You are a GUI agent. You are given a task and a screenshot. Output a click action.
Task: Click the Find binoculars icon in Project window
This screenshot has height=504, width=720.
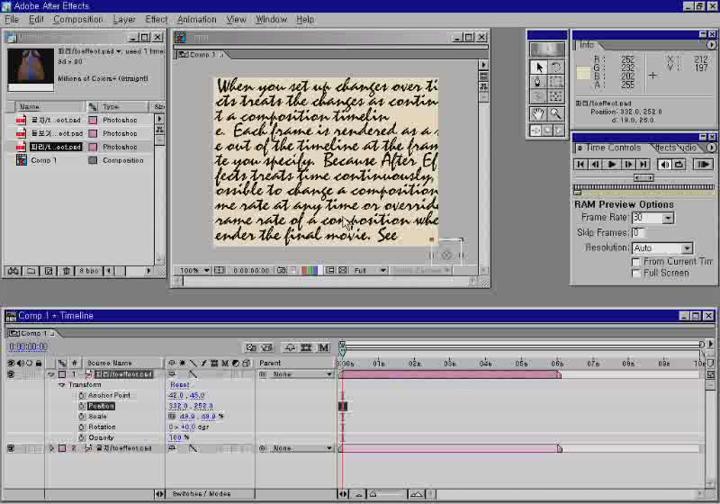tap(13, 271)
